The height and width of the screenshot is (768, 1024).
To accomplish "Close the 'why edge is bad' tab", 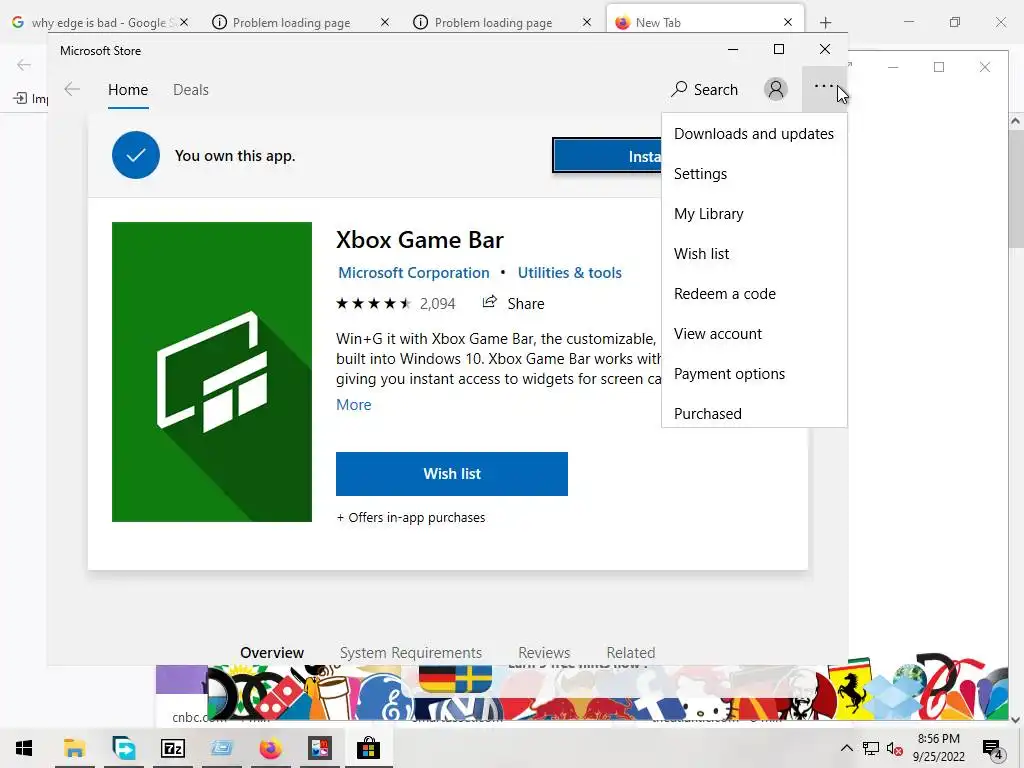I will coord(184,23).
